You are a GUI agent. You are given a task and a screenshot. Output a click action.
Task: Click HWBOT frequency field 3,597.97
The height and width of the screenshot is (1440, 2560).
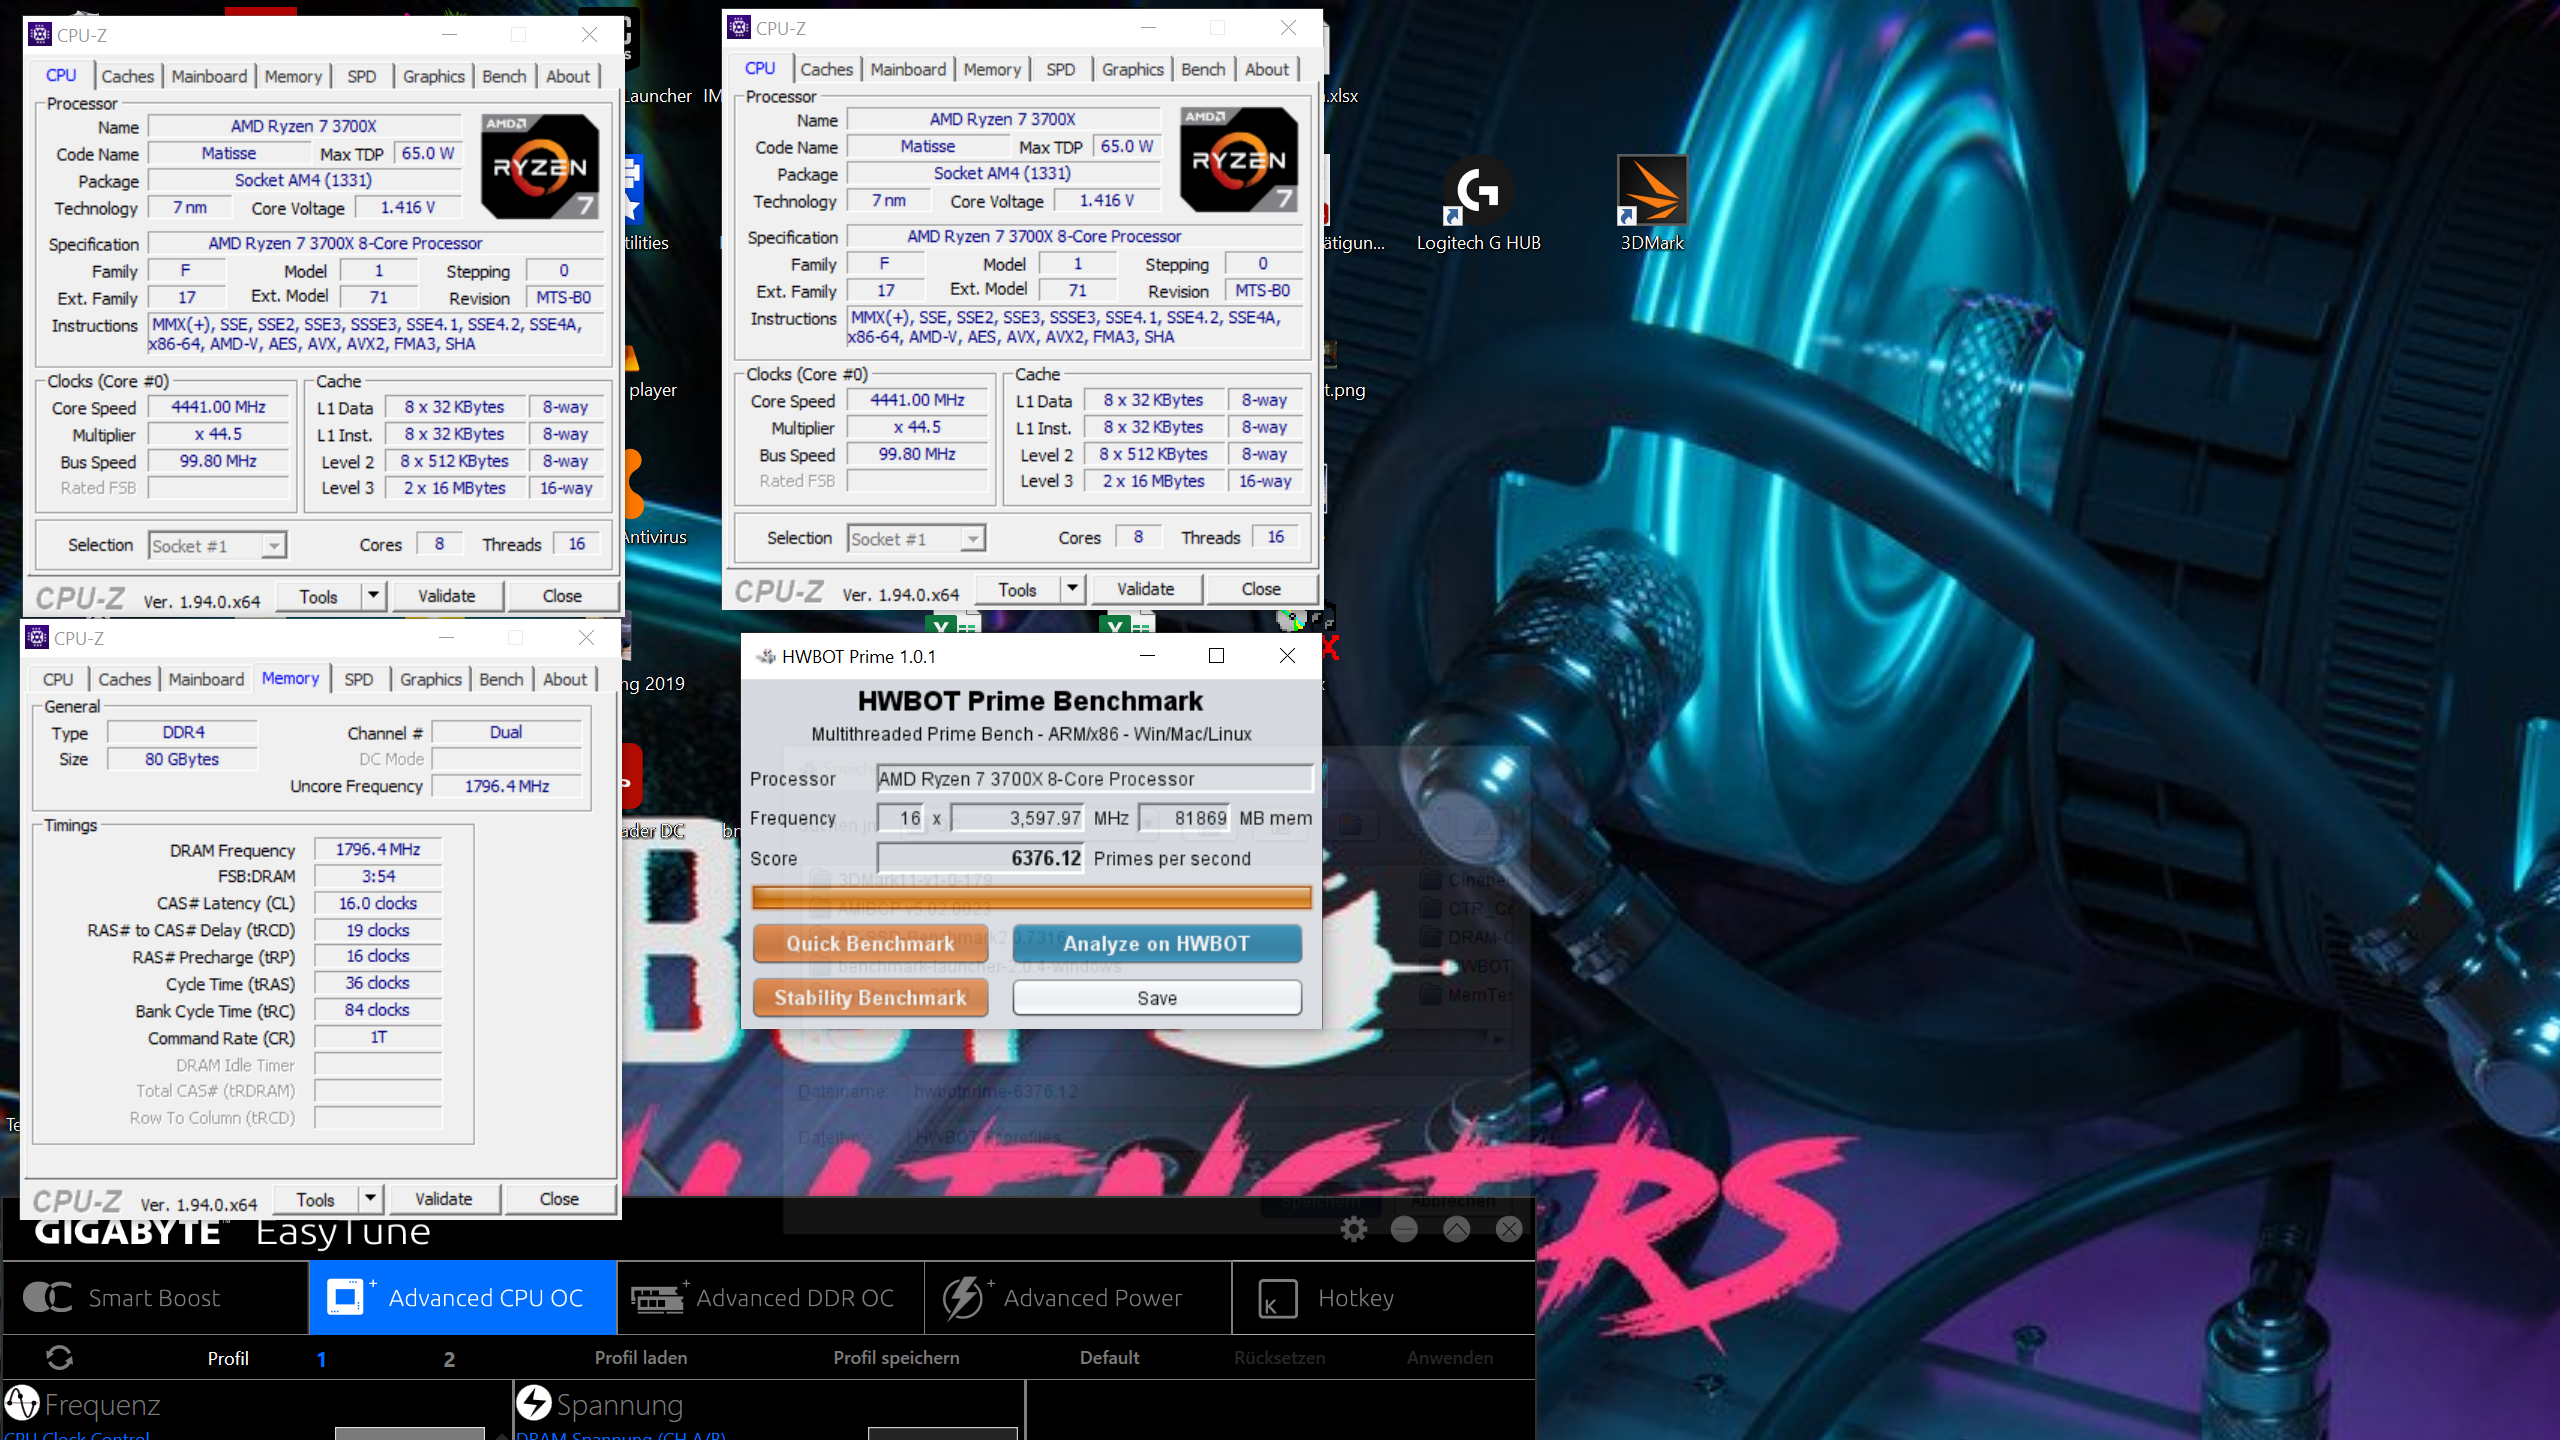point(1017,817)
